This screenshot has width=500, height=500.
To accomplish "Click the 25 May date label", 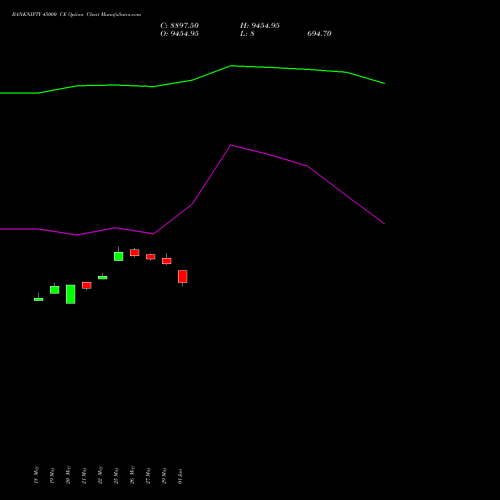I will [x=116, y=475].
